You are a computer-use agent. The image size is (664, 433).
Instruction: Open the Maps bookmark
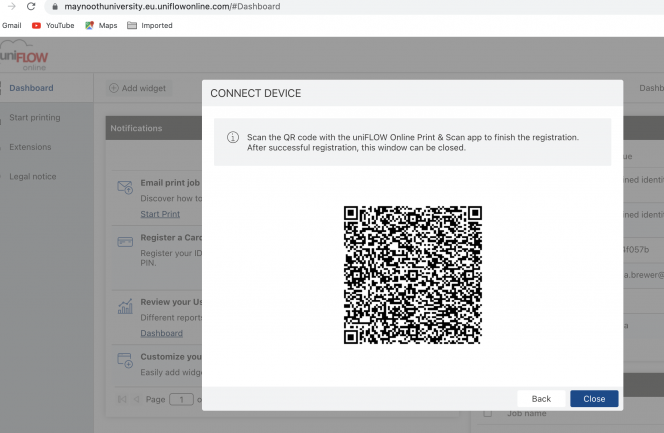coord(99,25)
